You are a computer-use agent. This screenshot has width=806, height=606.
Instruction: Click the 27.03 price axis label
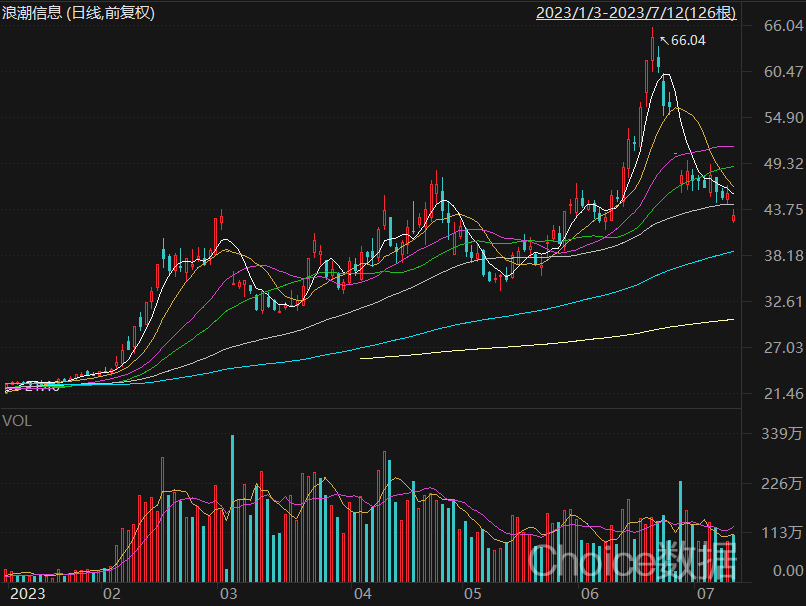tap(783, 347)
